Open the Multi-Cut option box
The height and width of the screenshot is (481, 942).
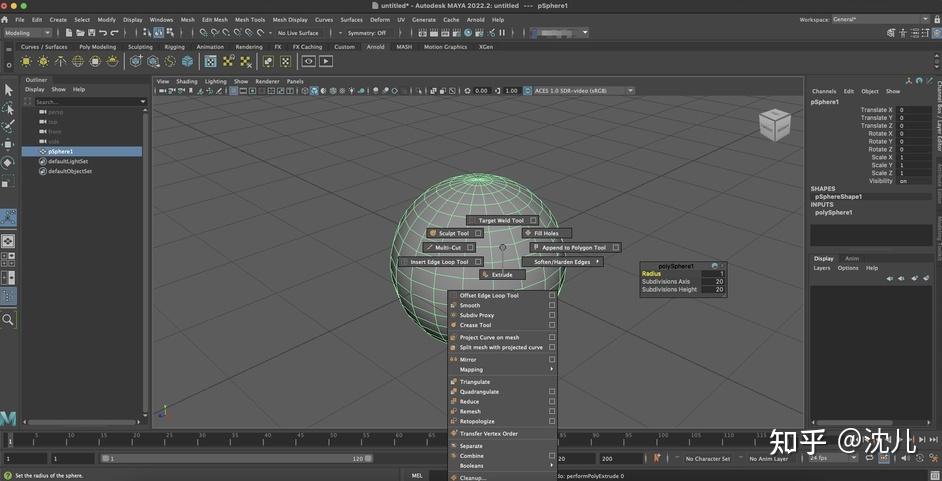(470, 247)
